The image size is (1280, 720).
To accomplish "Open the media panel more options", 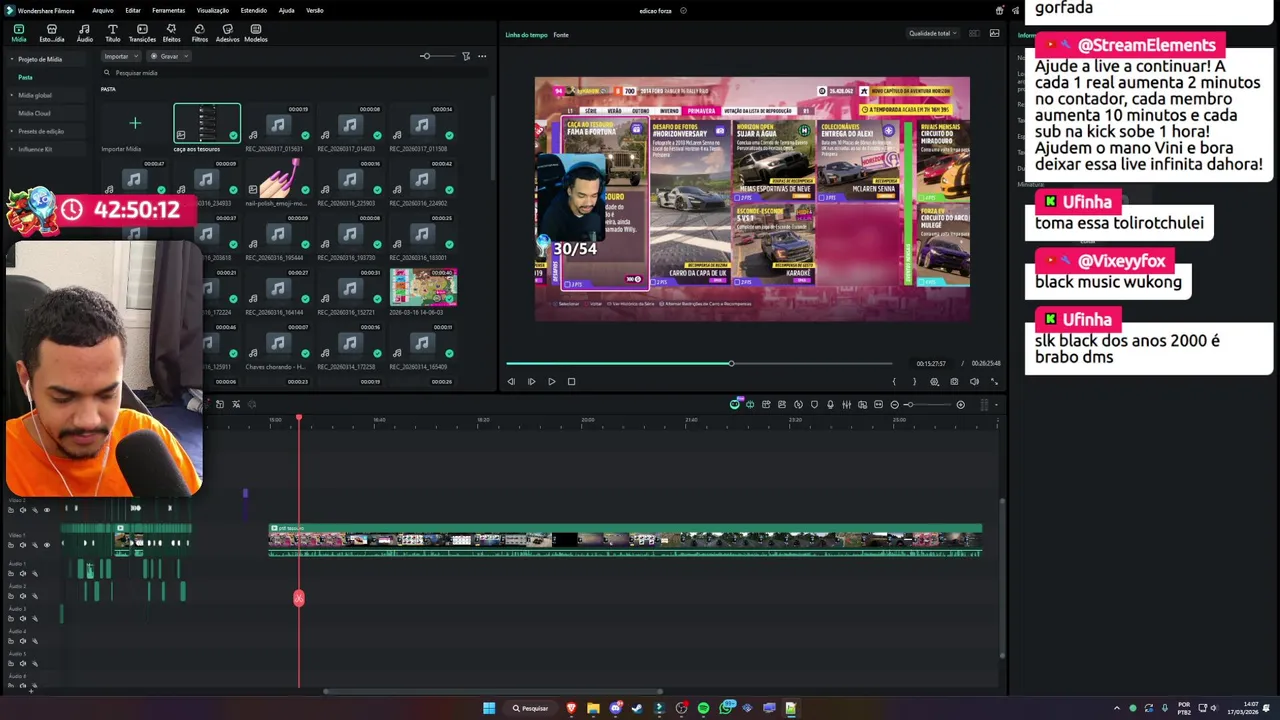I will tap(482, 56).
